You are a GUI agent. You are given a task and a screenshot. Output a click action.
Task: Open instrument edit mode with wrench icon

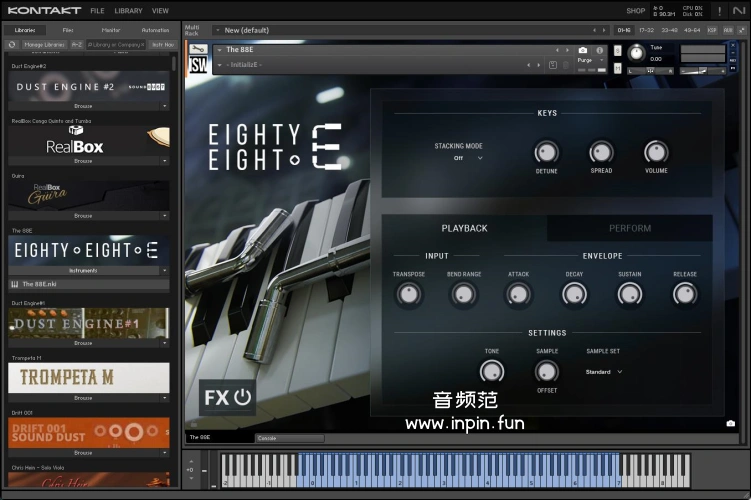198,49
